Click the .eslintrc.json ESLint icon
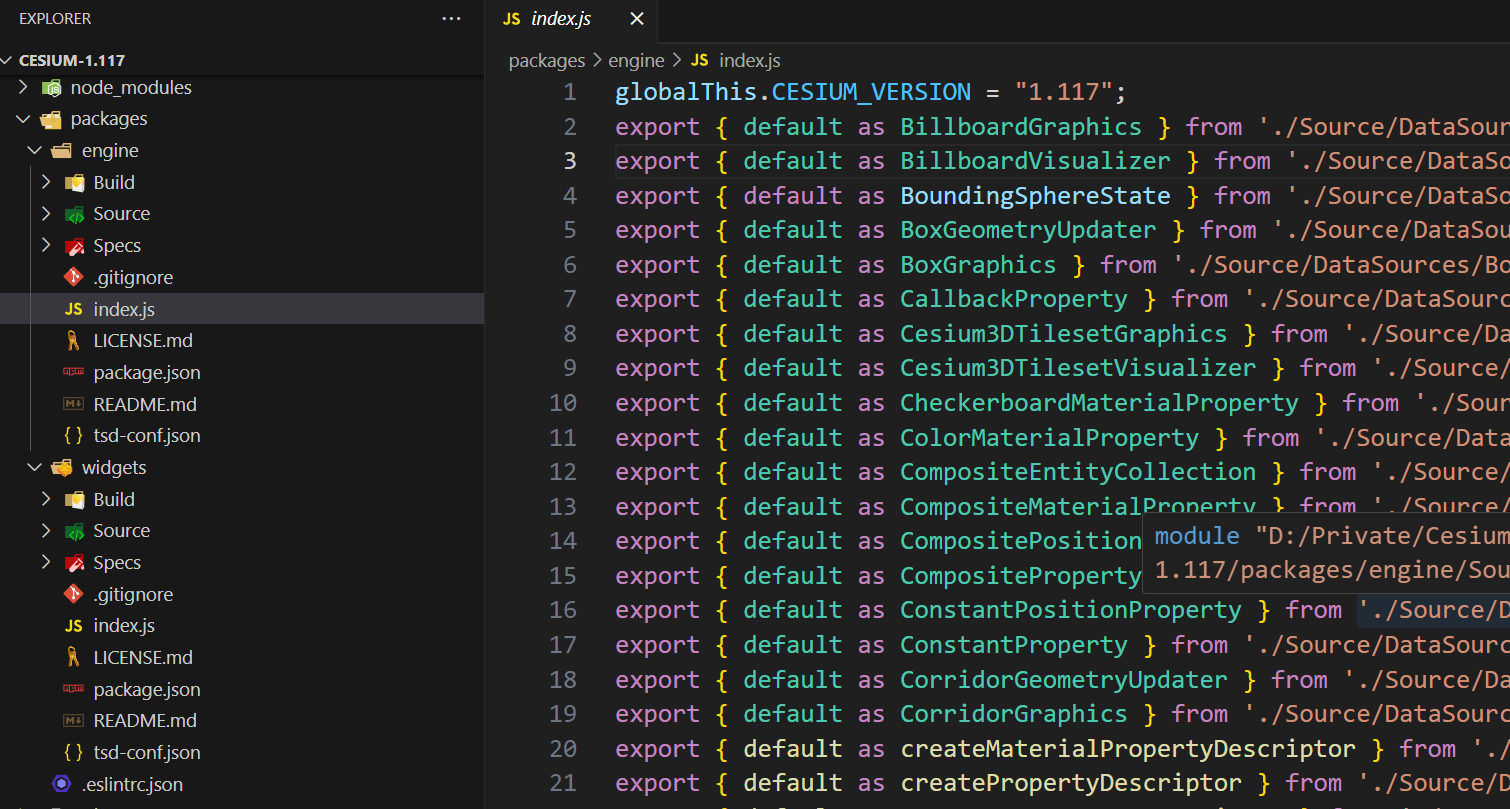 pyautogui.click(x=62, y=785)
